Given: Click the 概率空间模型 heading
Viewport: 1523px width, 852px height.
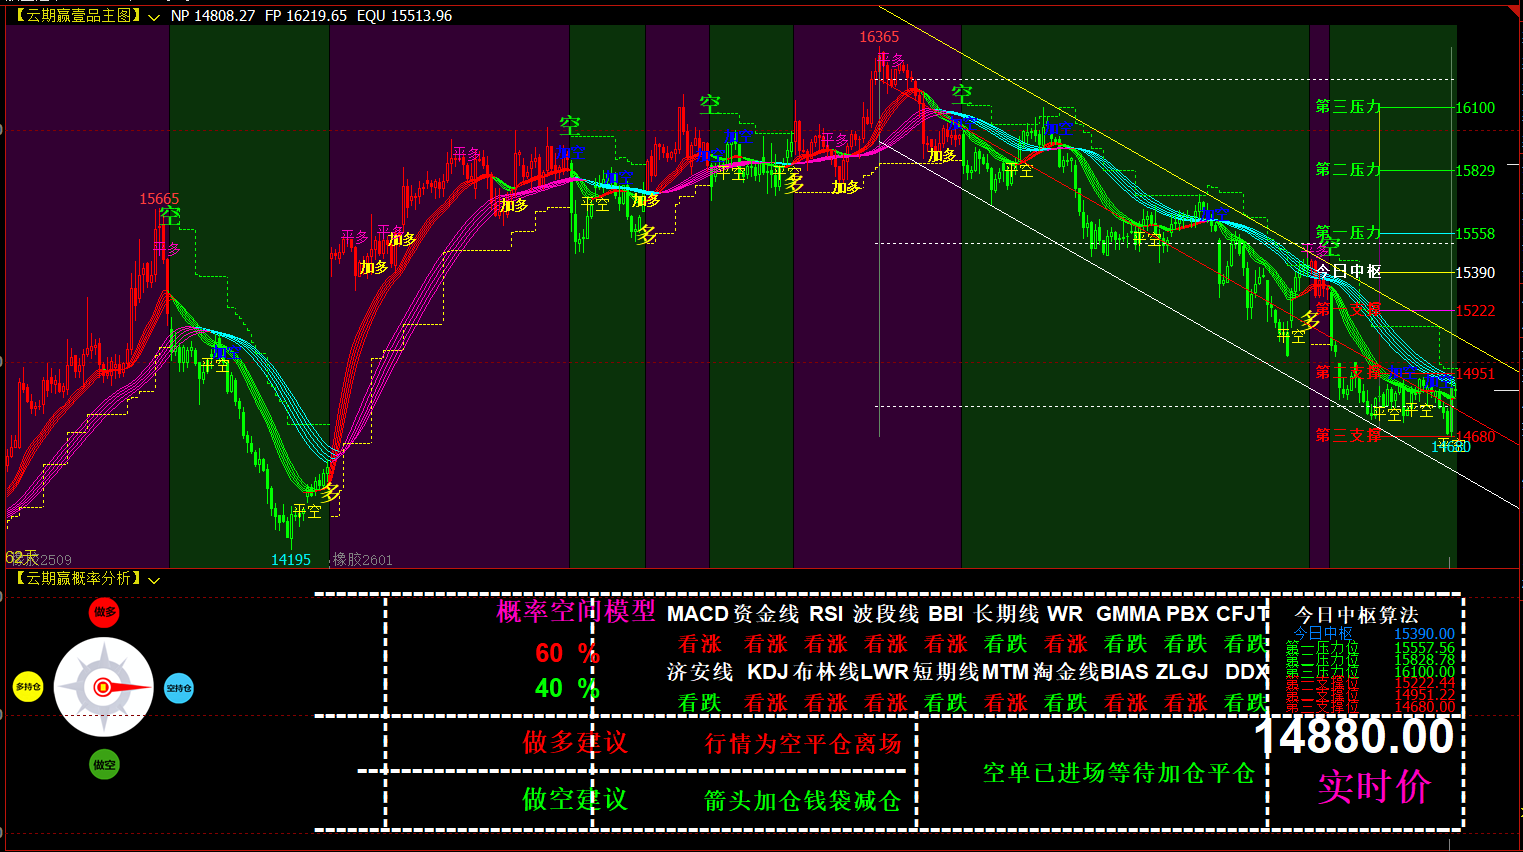Looking at the screenshot, I should 576,611.
